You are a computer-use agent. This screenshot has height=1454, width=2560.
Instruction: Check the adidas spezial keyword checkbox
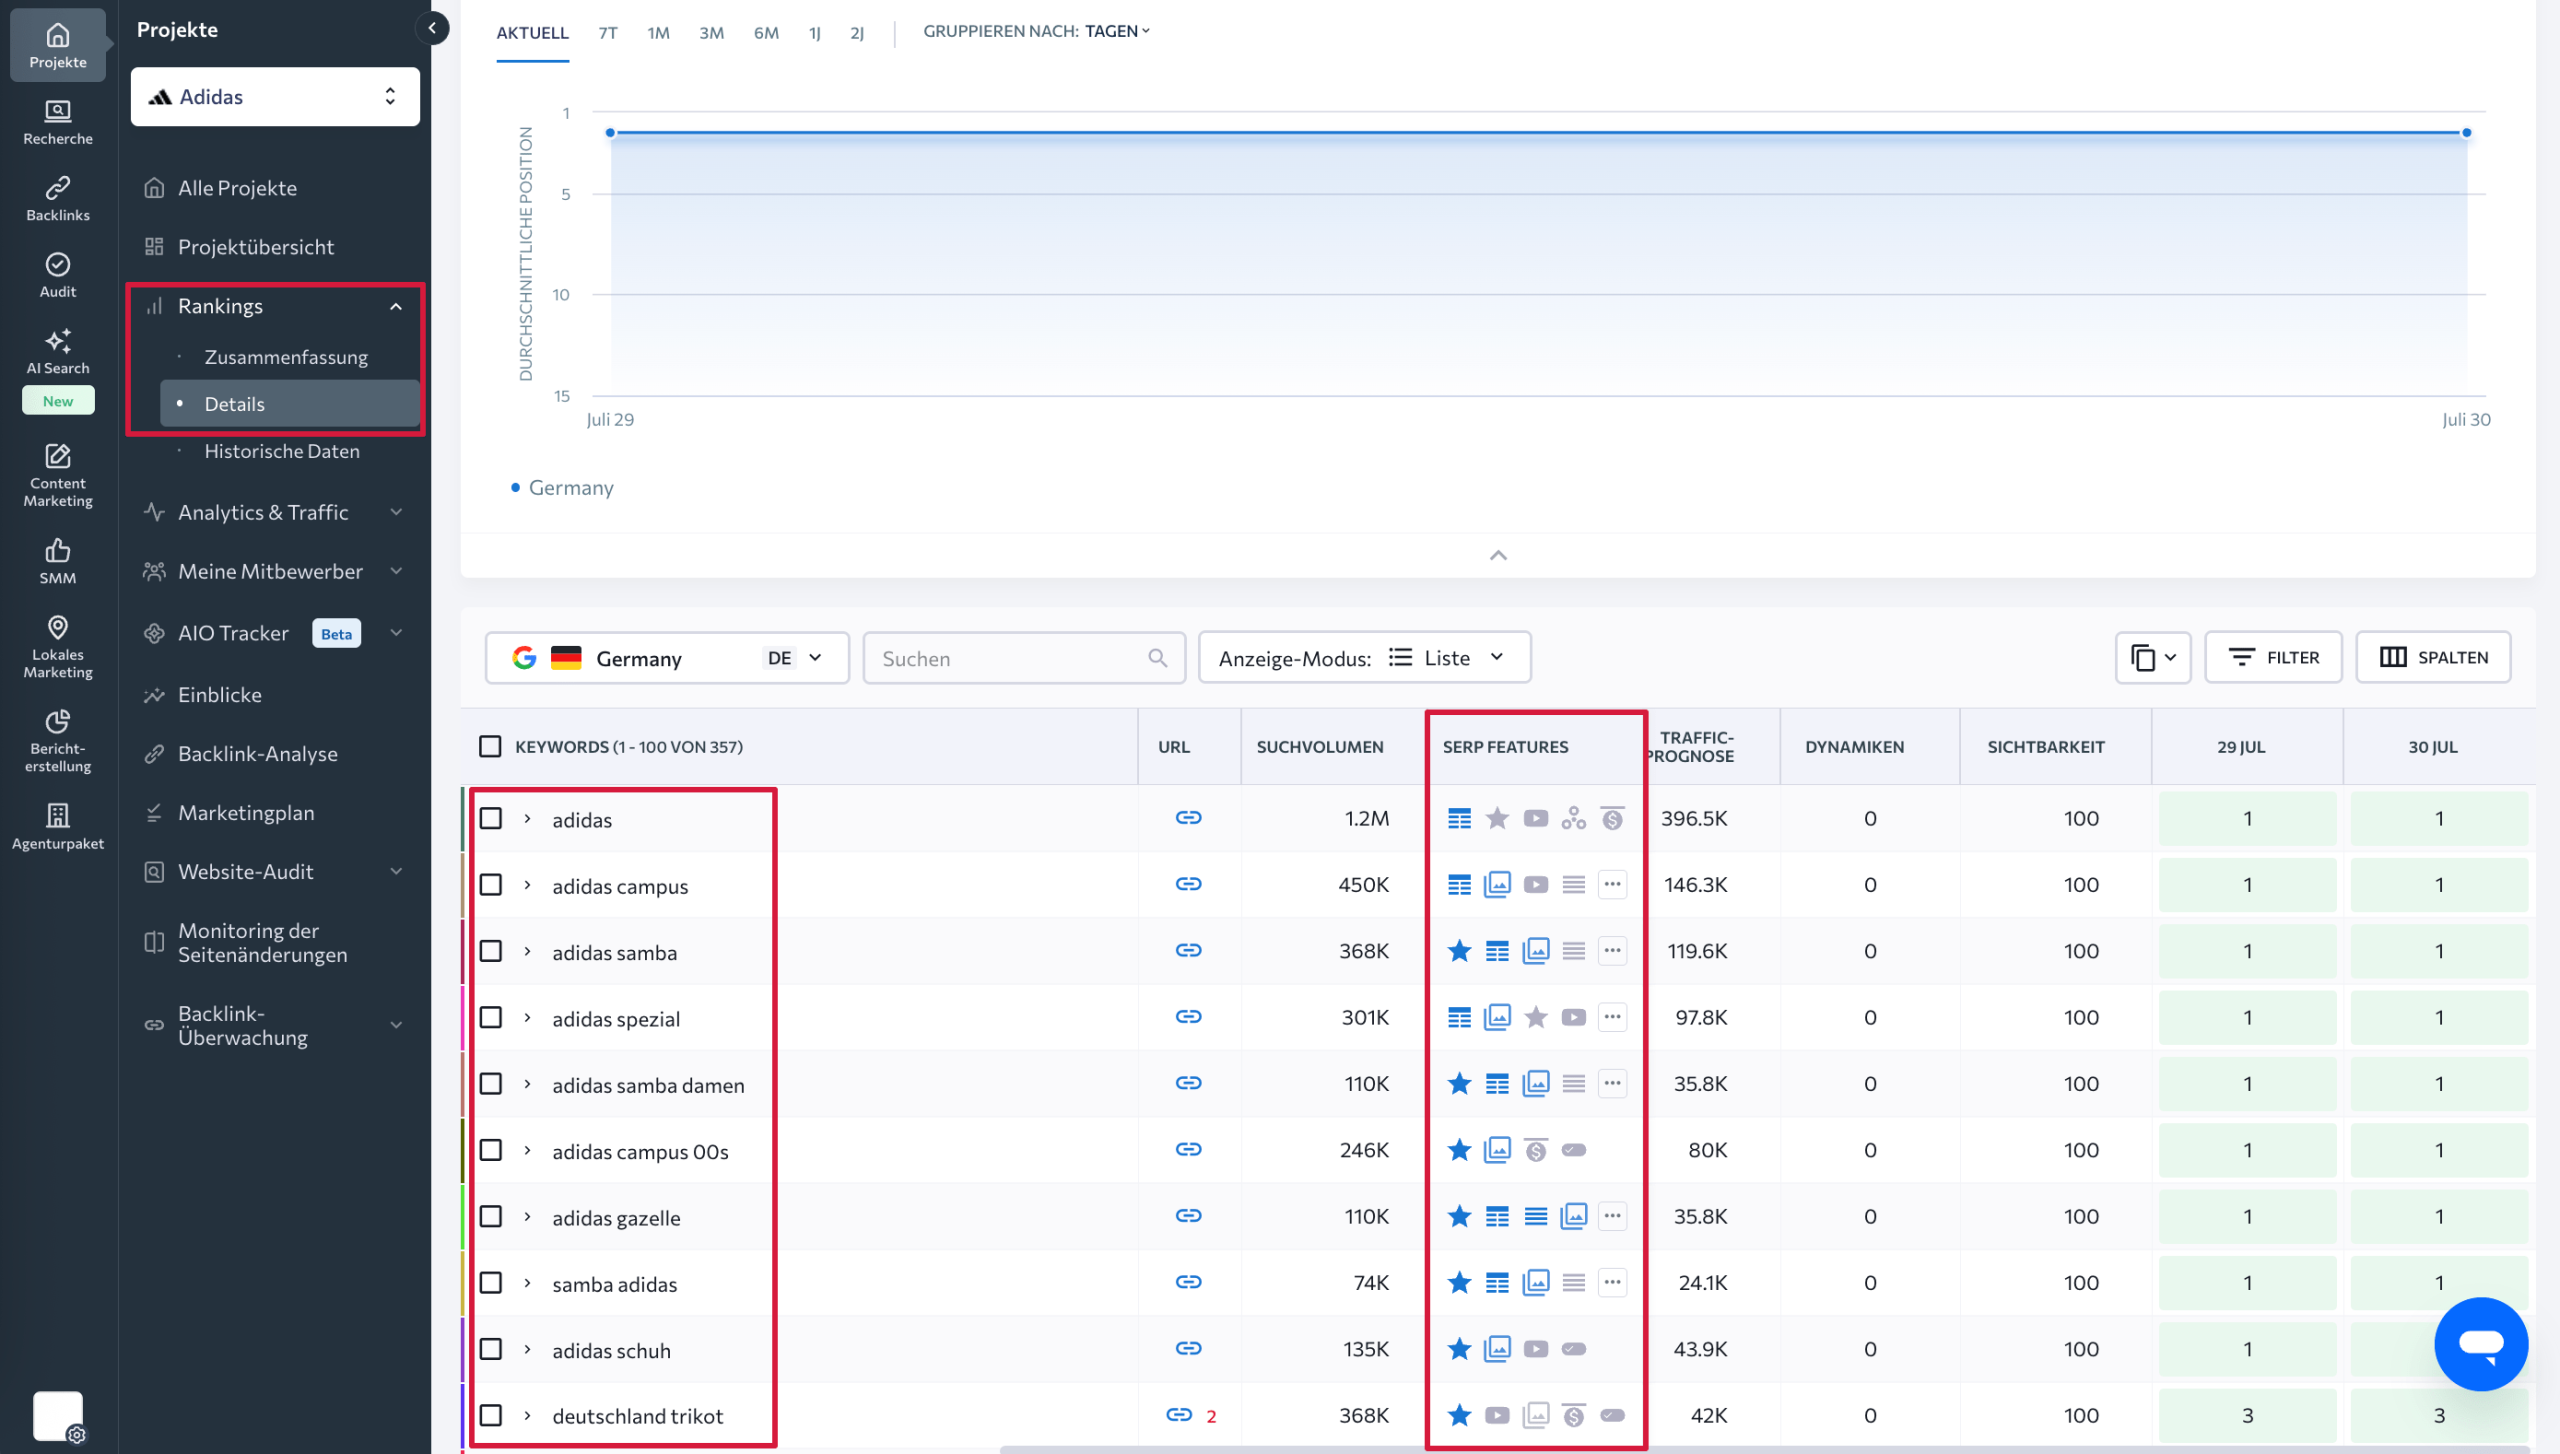(x=490, y=1017)
